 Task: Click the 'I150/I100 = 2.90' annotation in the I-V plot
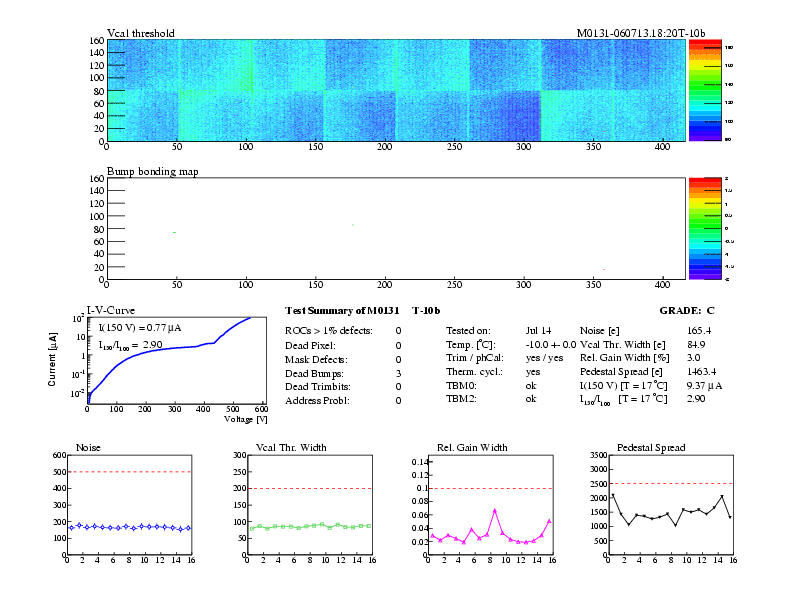point(131,345)
